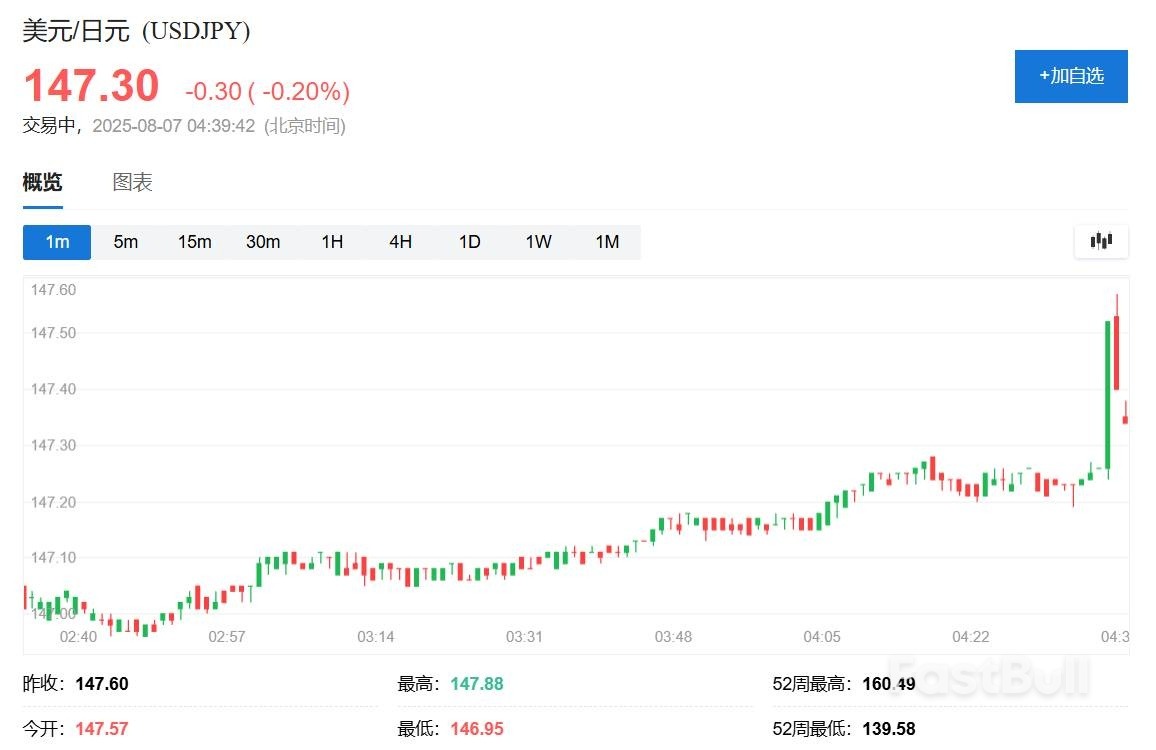Choose the 15m chart interval
Image resolution: width=1156 pixels, height=750 pixels.
[x=194, y=242]
